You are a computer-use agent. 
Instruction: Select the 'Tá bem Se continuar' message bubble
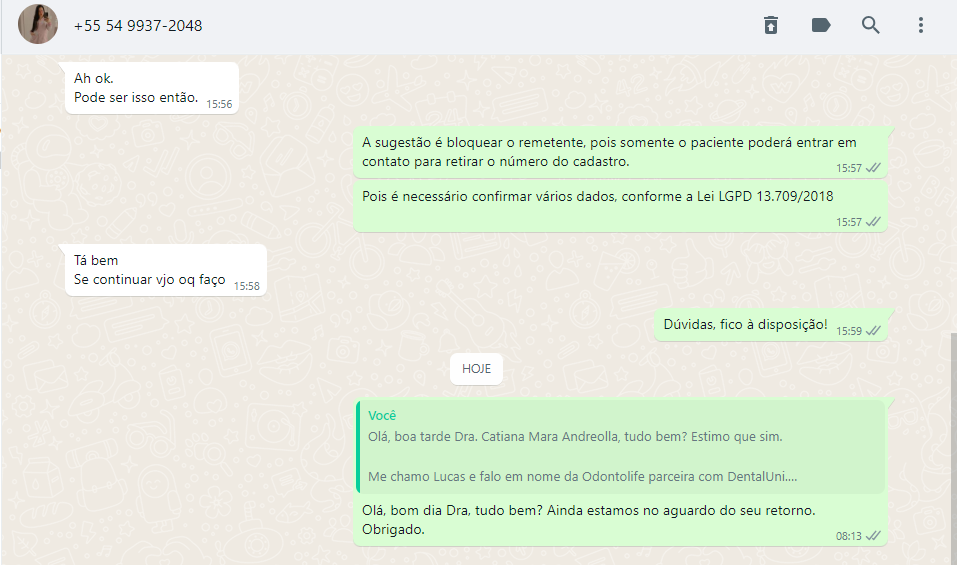165,270
